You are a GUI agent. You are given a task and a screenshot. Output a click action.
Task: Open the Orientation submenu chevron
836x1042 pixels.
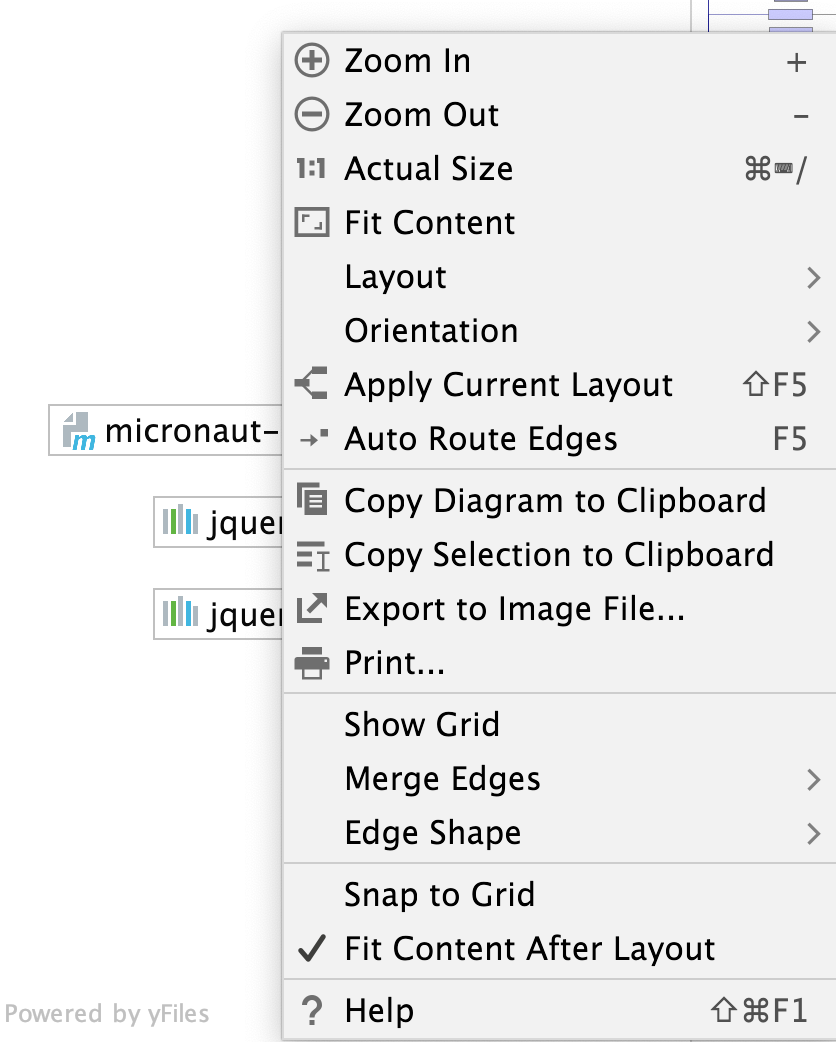(x=814, y=331)
